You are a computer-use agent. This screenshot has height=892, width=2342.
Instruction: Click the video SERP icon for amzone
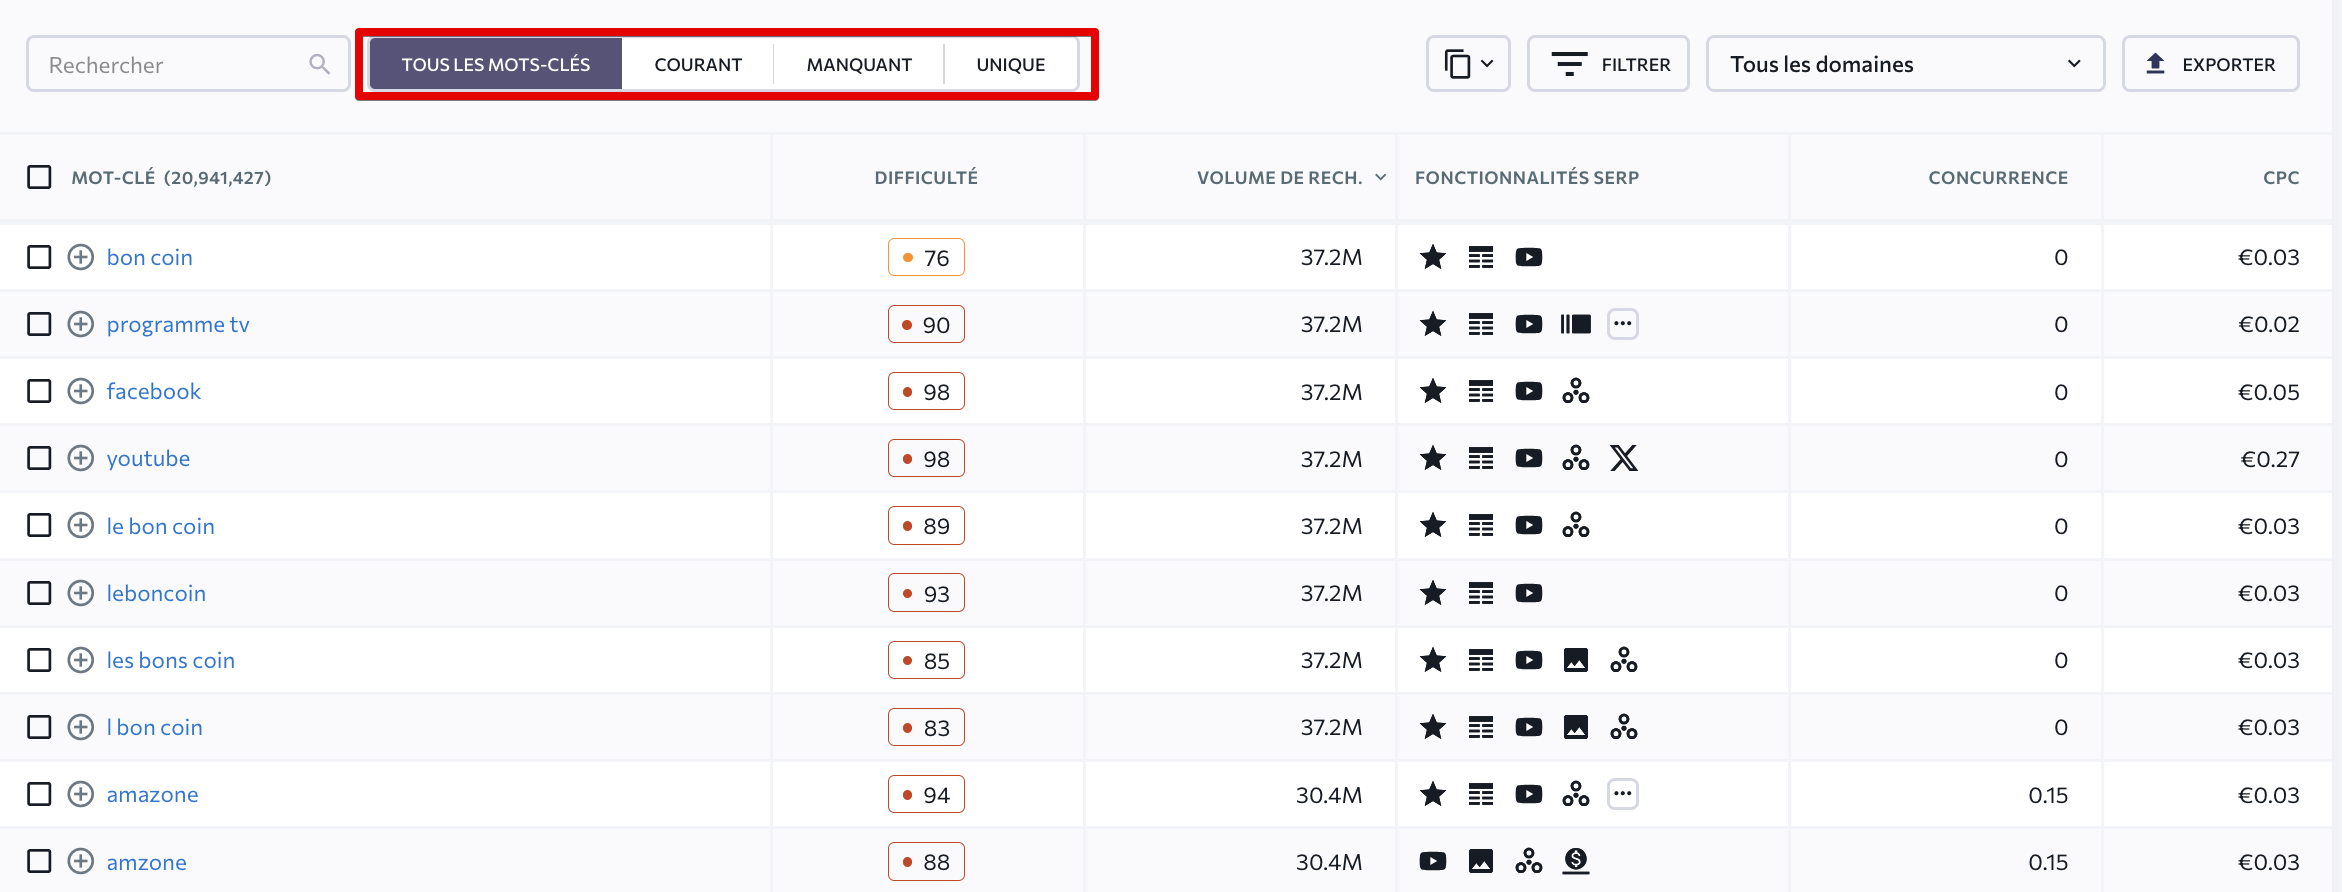[x=1433, y=861]
